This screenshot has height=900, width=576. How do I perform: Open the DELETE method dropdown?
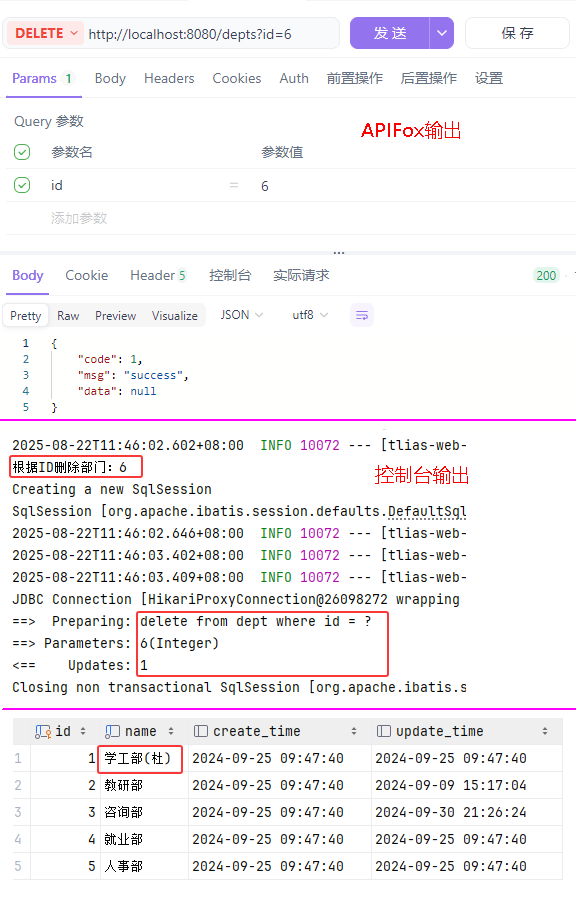pyautogui.click(x=46, y=34)
